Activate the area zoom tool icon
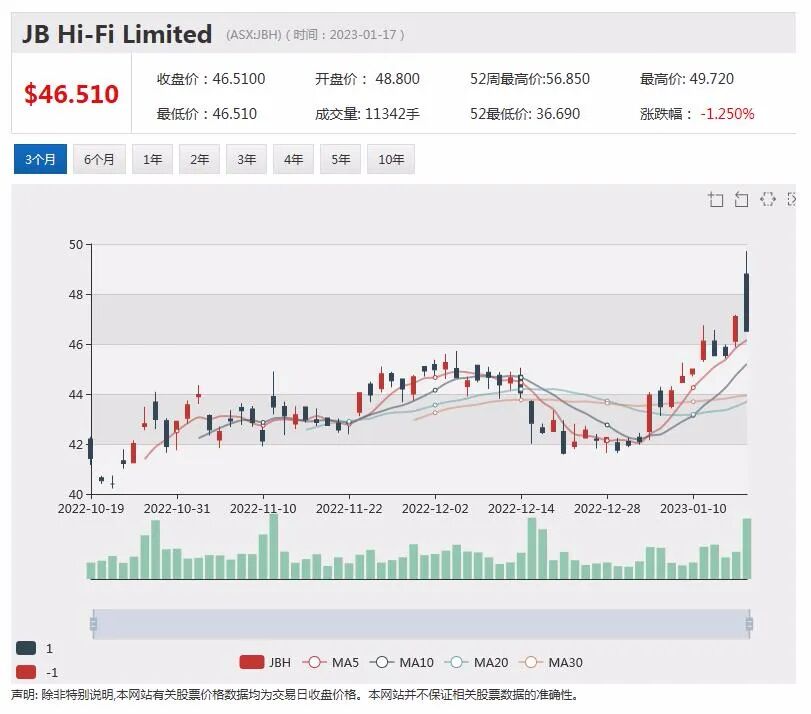This screenshot has height=714, width=811. (x=715, y=199)
